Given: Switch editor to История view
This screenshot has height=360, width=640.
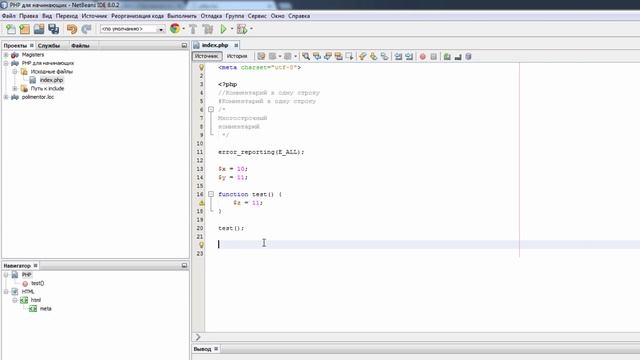Looking at the screenshot, I should (237, 56).
